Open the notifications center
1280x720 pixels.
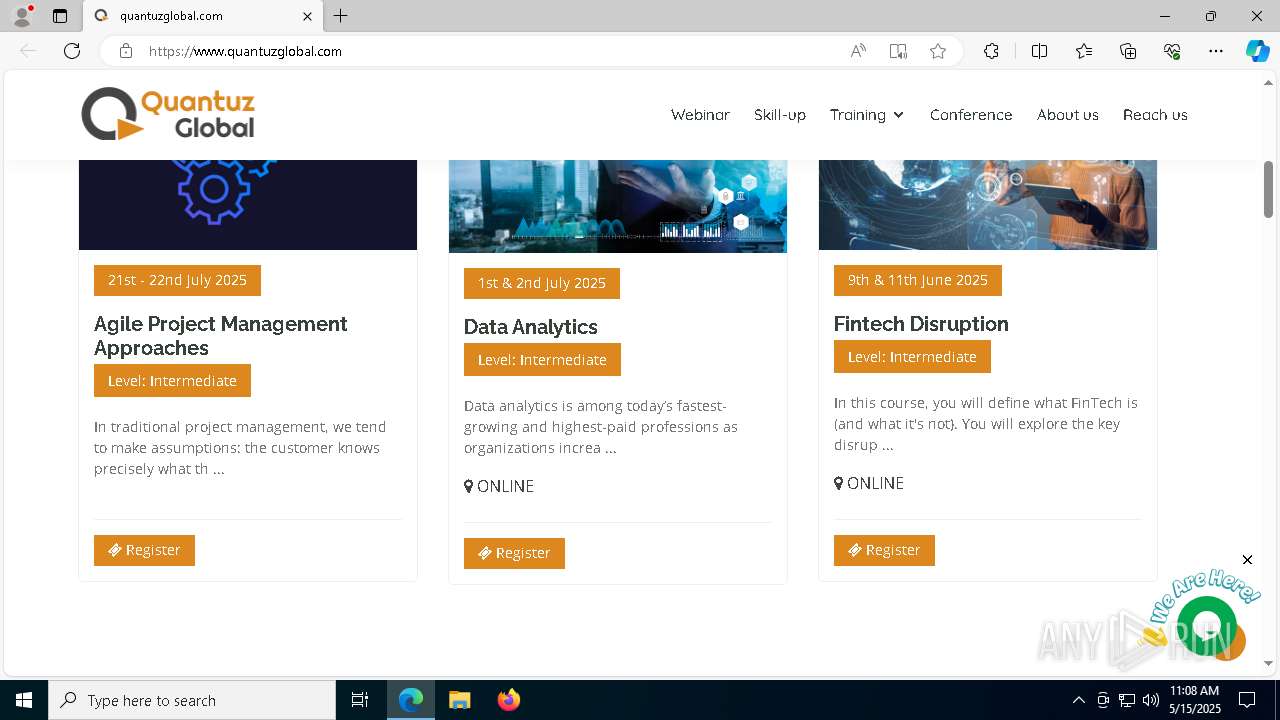click(1247, 700)
